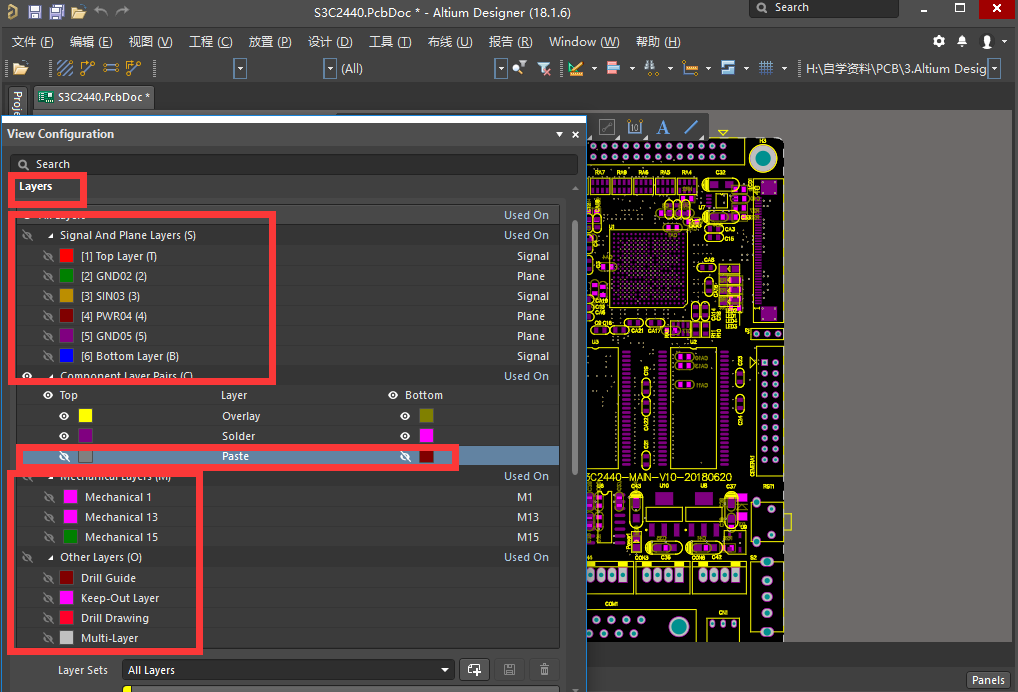This screenshot has height=692, width=1018.
Task: Hide the Bottom Solder layer
Action: 405,436
